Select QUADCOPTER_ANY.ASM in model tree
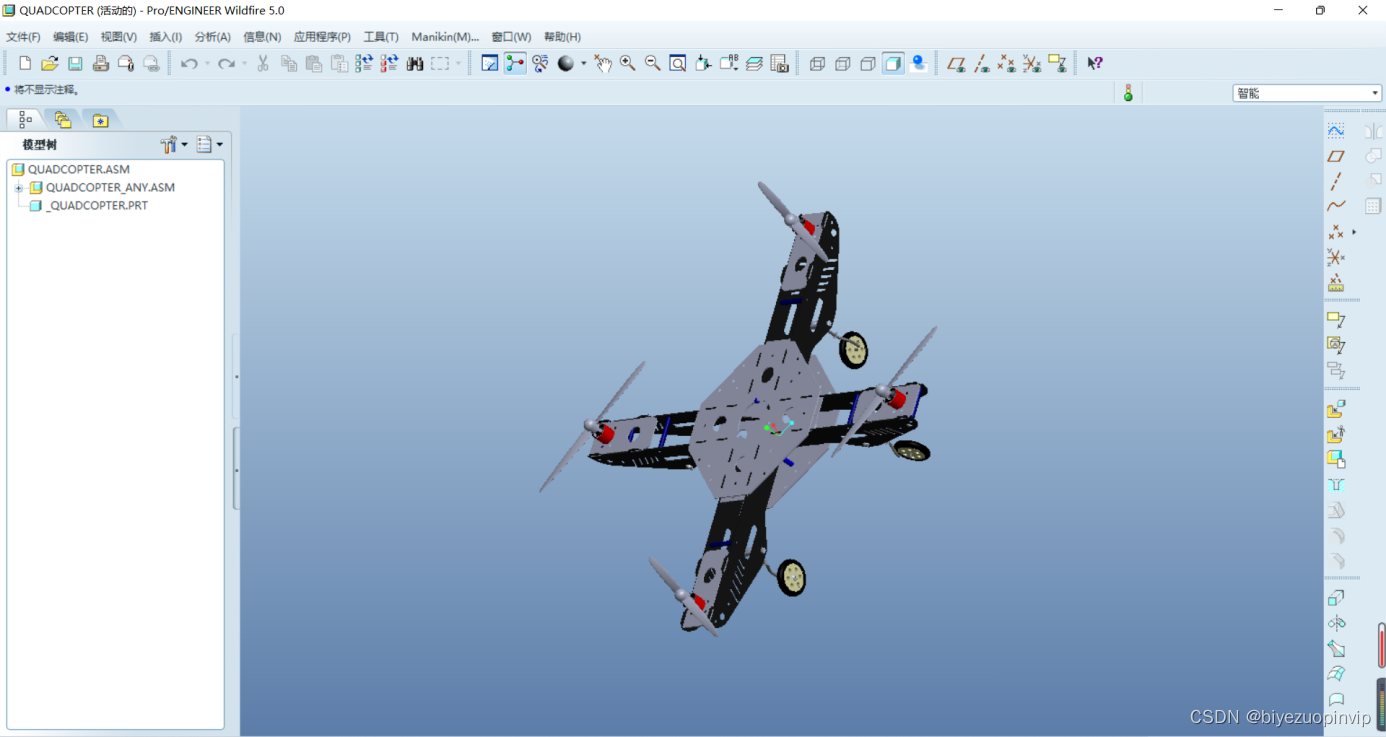1386x737 pixels. (110, 188)
